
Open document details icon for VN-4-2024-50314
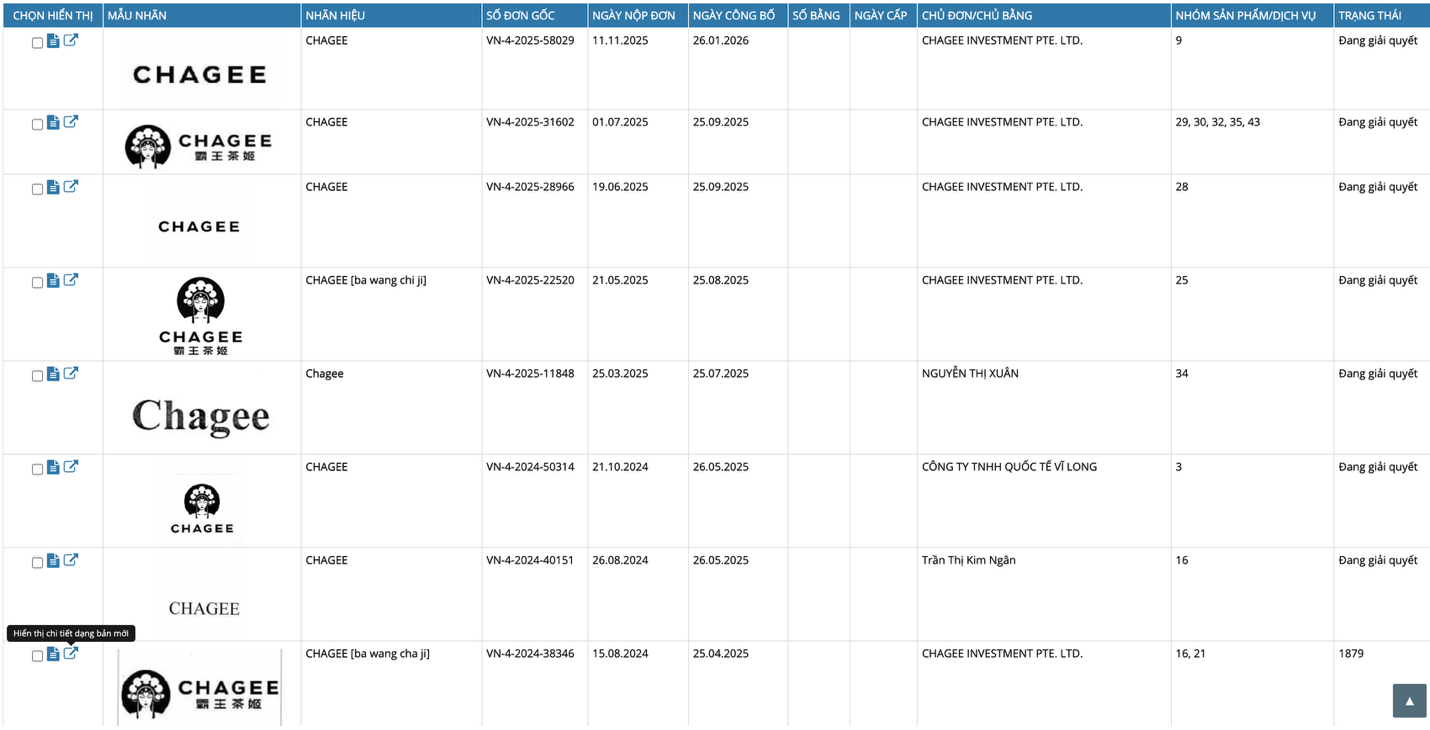coord(53,467)
